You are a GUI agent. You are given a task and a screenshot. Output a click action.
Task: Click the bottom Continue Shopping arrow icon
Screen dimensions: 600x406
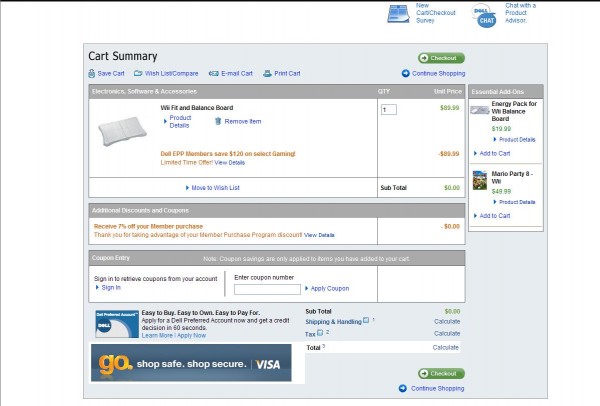(x=403, y=388)
